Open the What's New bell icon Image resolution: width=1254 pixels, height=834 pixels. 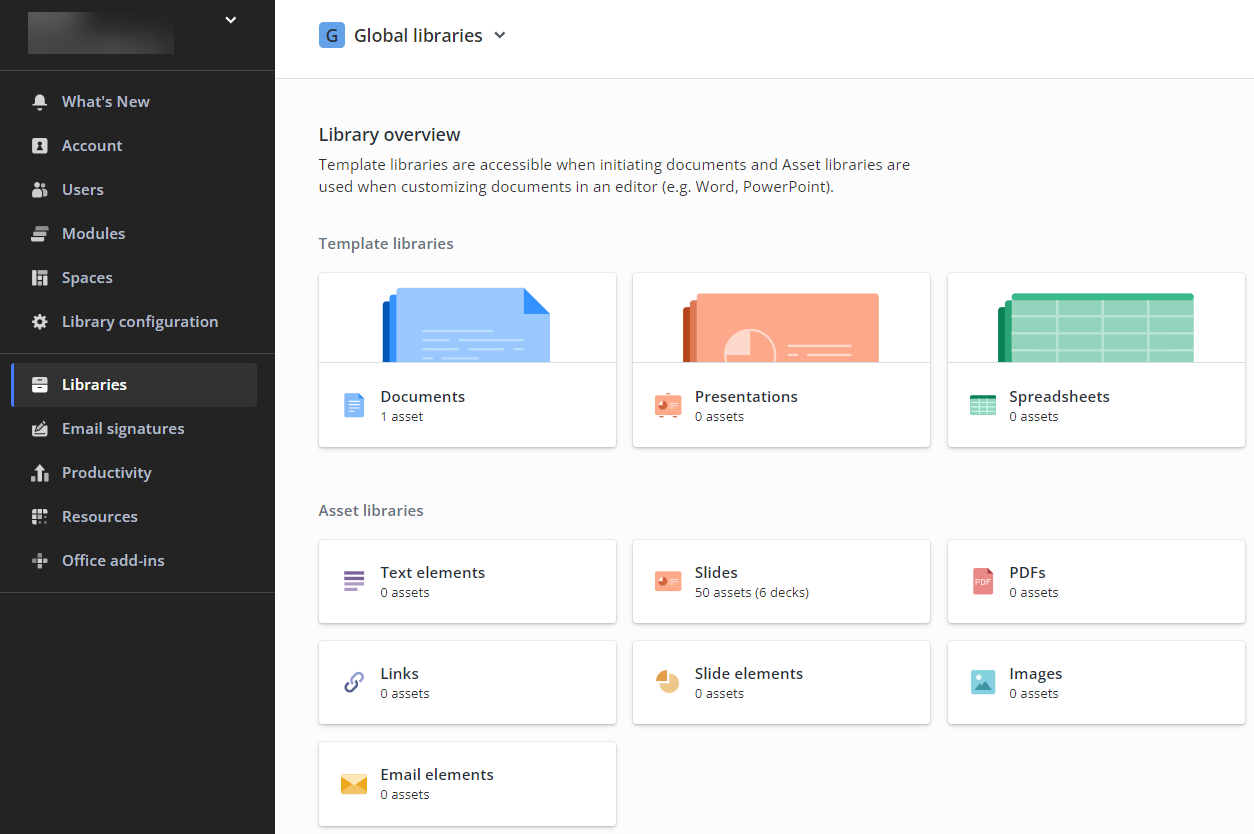coord(39,101)
